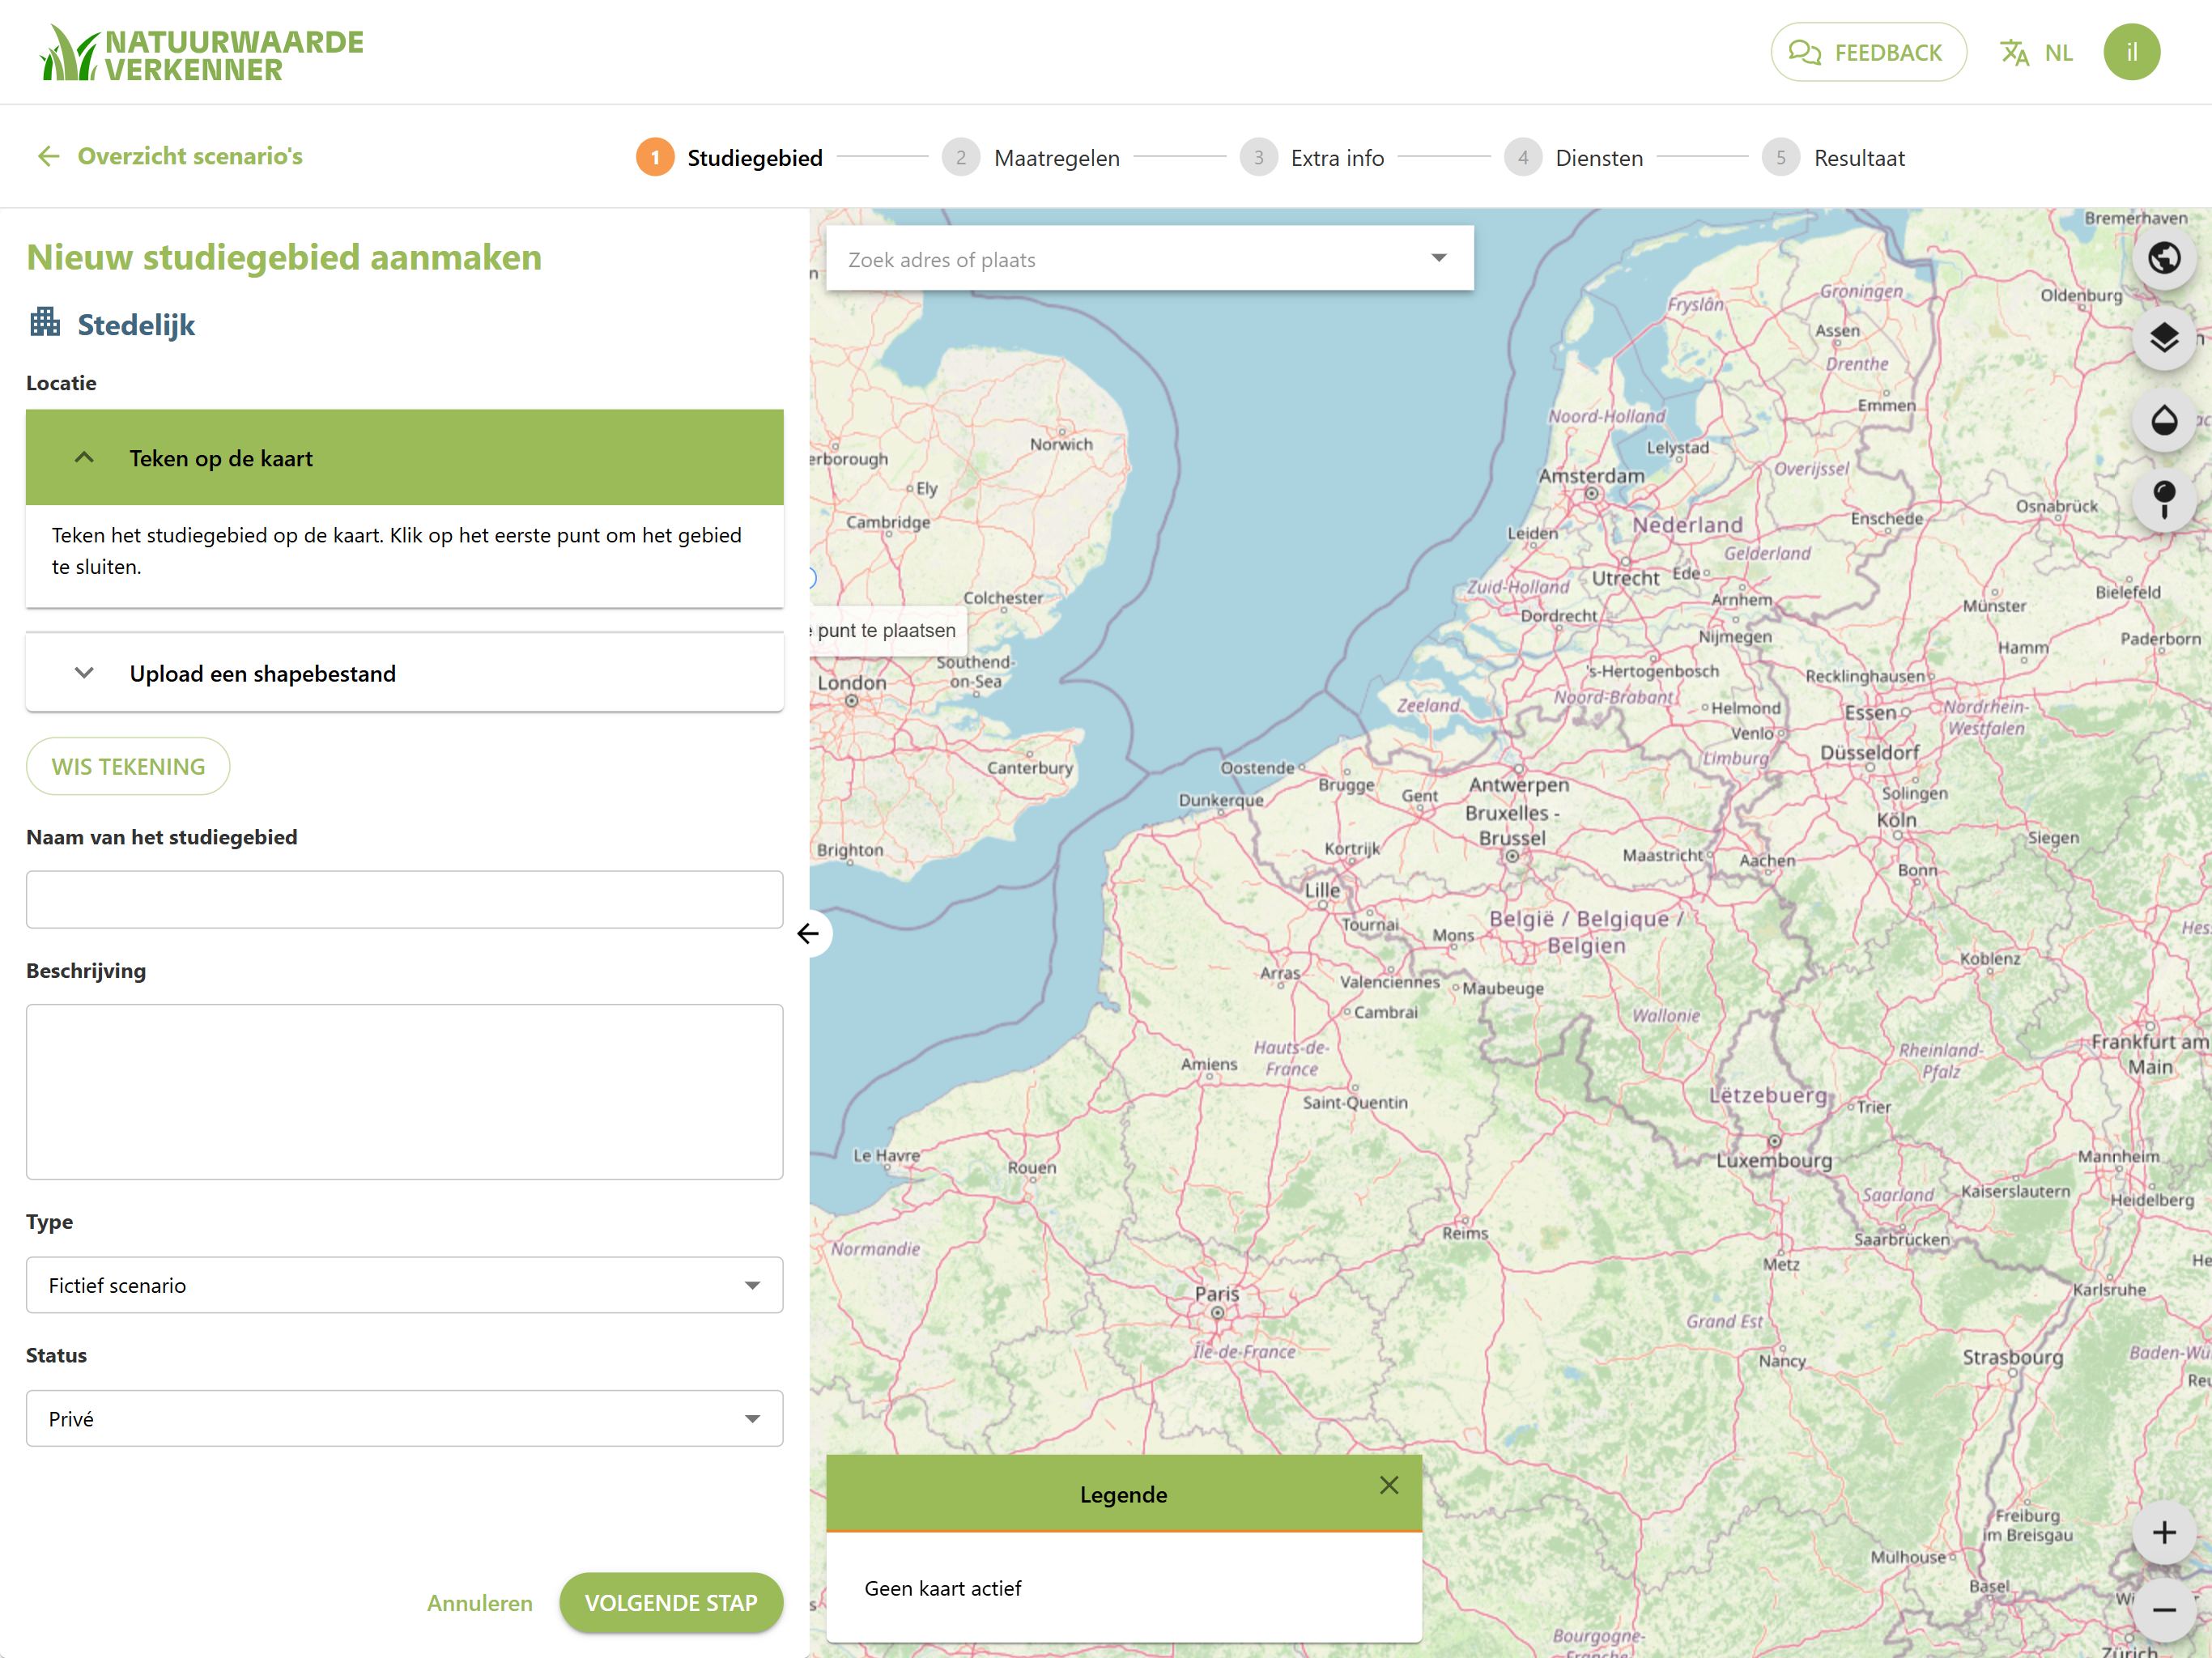This screenshot has height=1658, width=2212.
Task: Click the 'Düsseldorf' label on the map
Action: point(1870,752)
